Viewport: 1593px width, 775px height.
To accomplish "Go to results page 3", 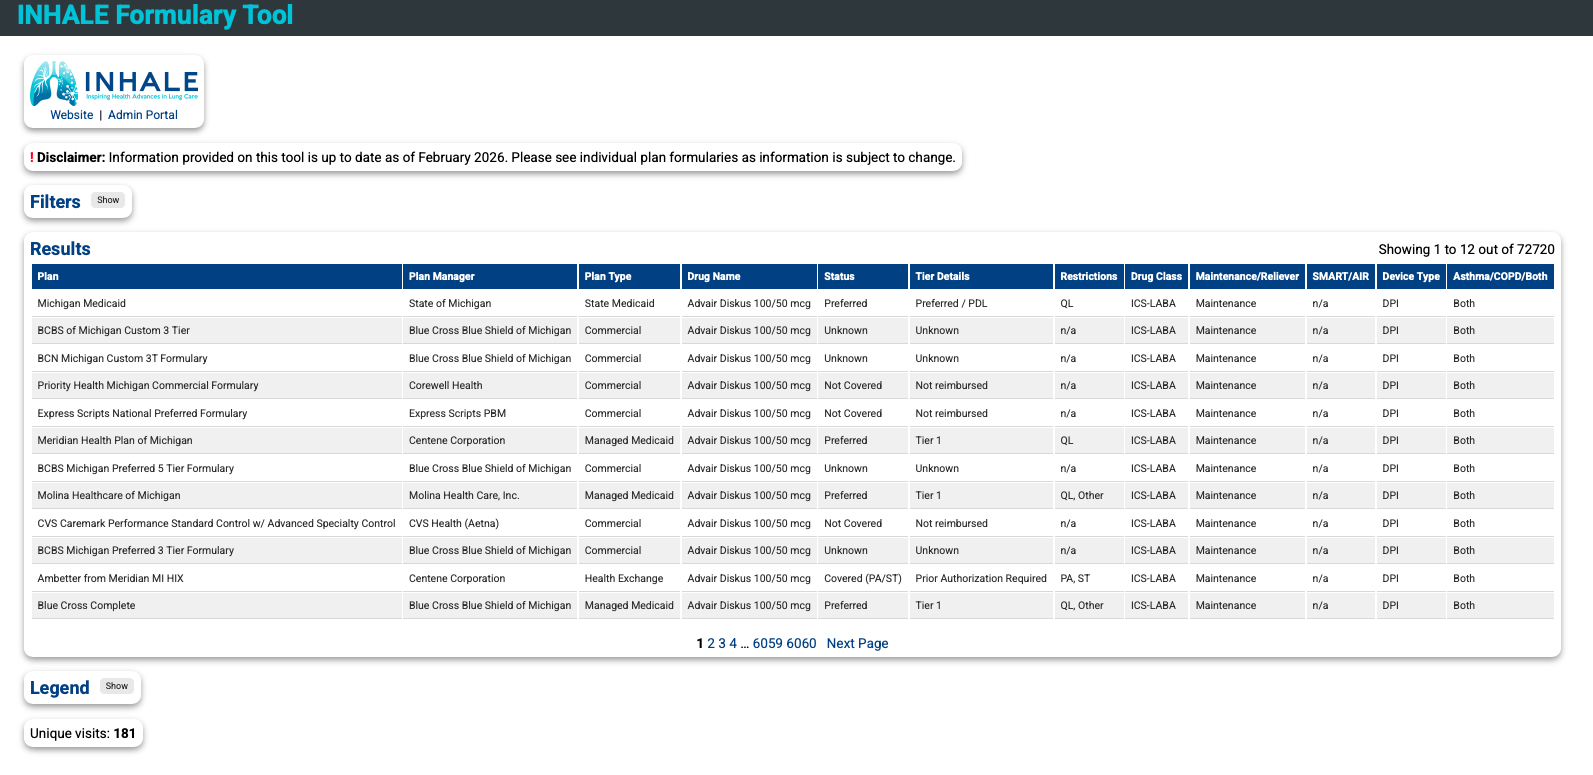I will click(x=722, y=643).
